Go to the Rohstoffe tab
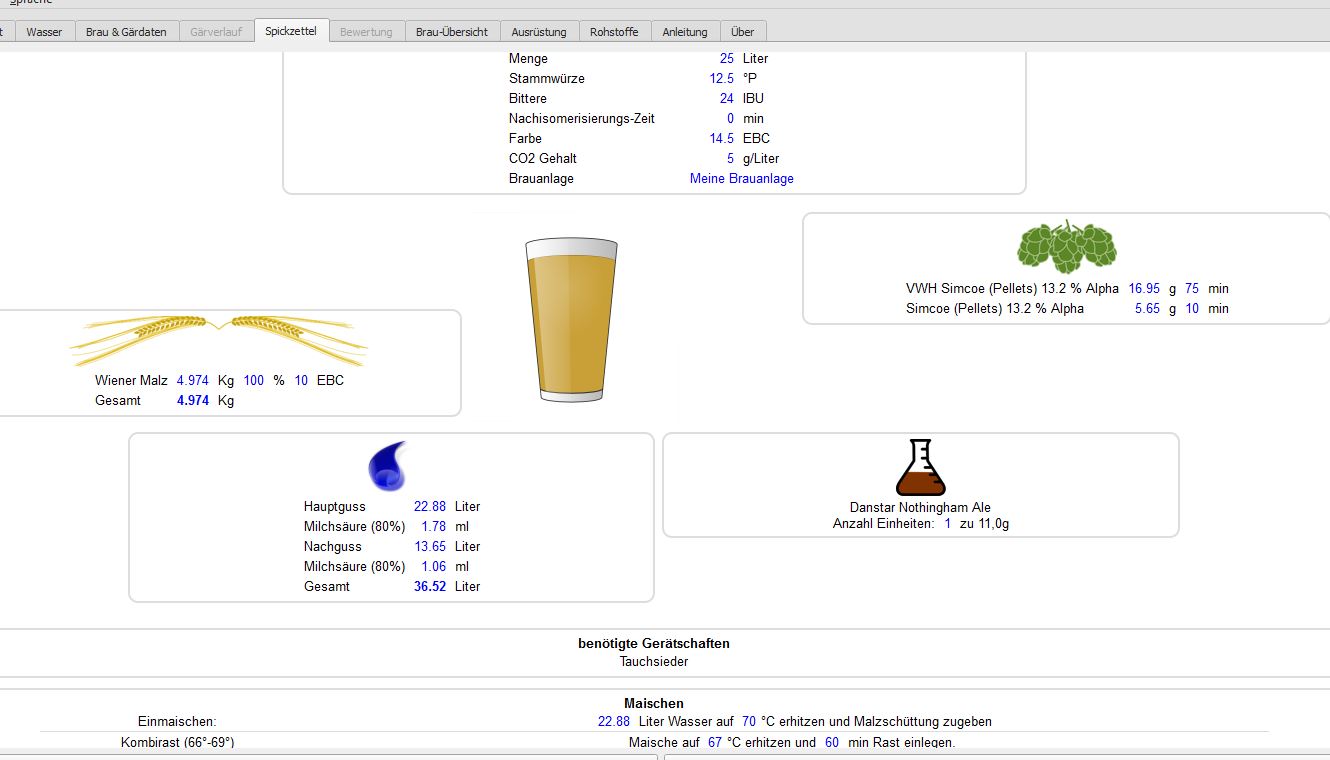Image resolution: width=1330 pixels, height=760 pixels. pyautogui.click(x=614, y=32)
